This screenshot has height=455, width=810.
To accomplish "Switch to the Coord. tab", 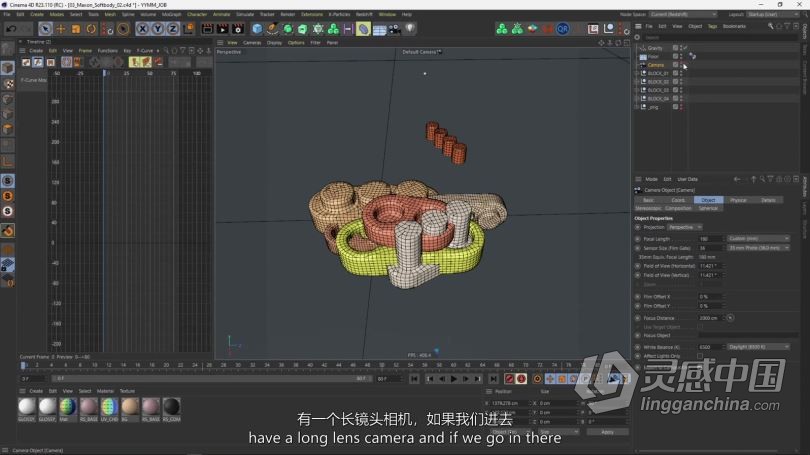I will point(678,200).
